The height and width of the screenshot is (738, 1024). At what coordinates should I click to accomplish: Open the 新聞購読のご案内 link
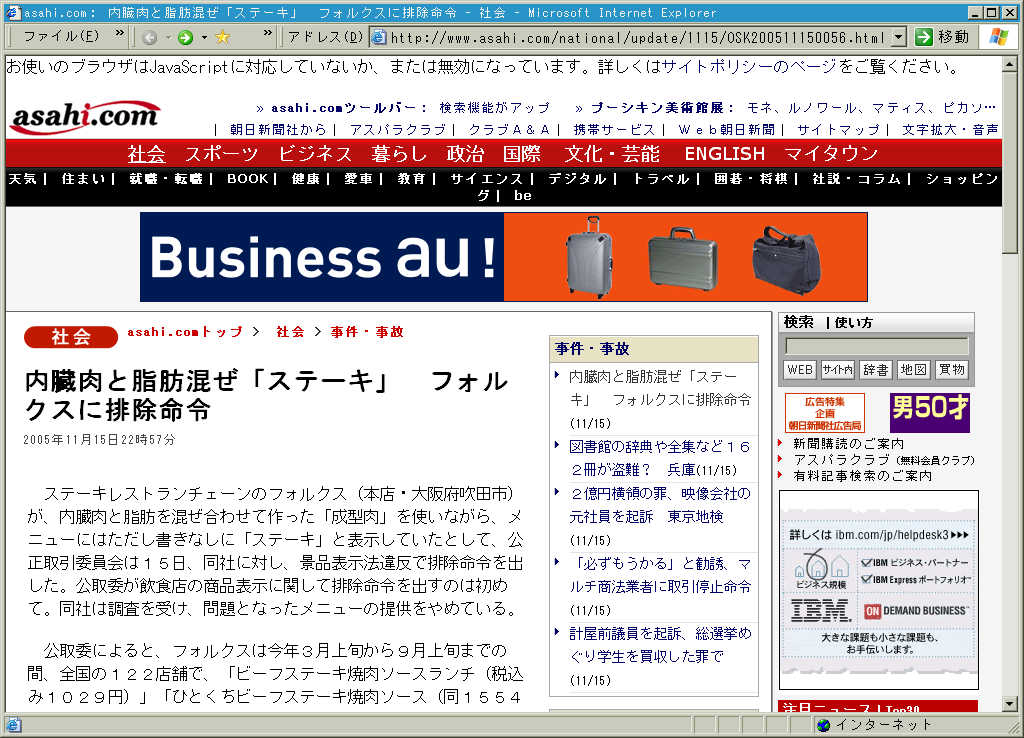pos(848,443)
